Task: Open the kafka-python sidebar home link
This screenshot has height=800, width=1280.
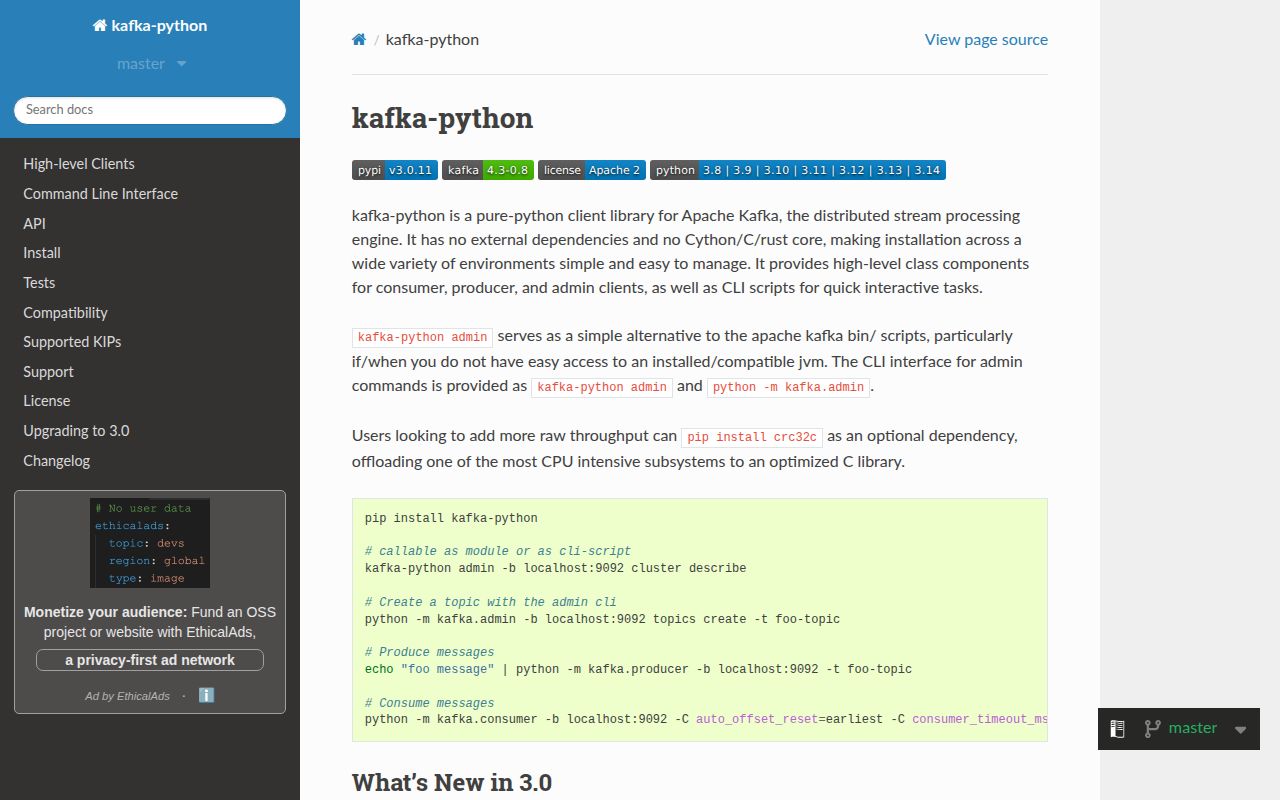Action: pyautogui.click(x=150, y=26)
